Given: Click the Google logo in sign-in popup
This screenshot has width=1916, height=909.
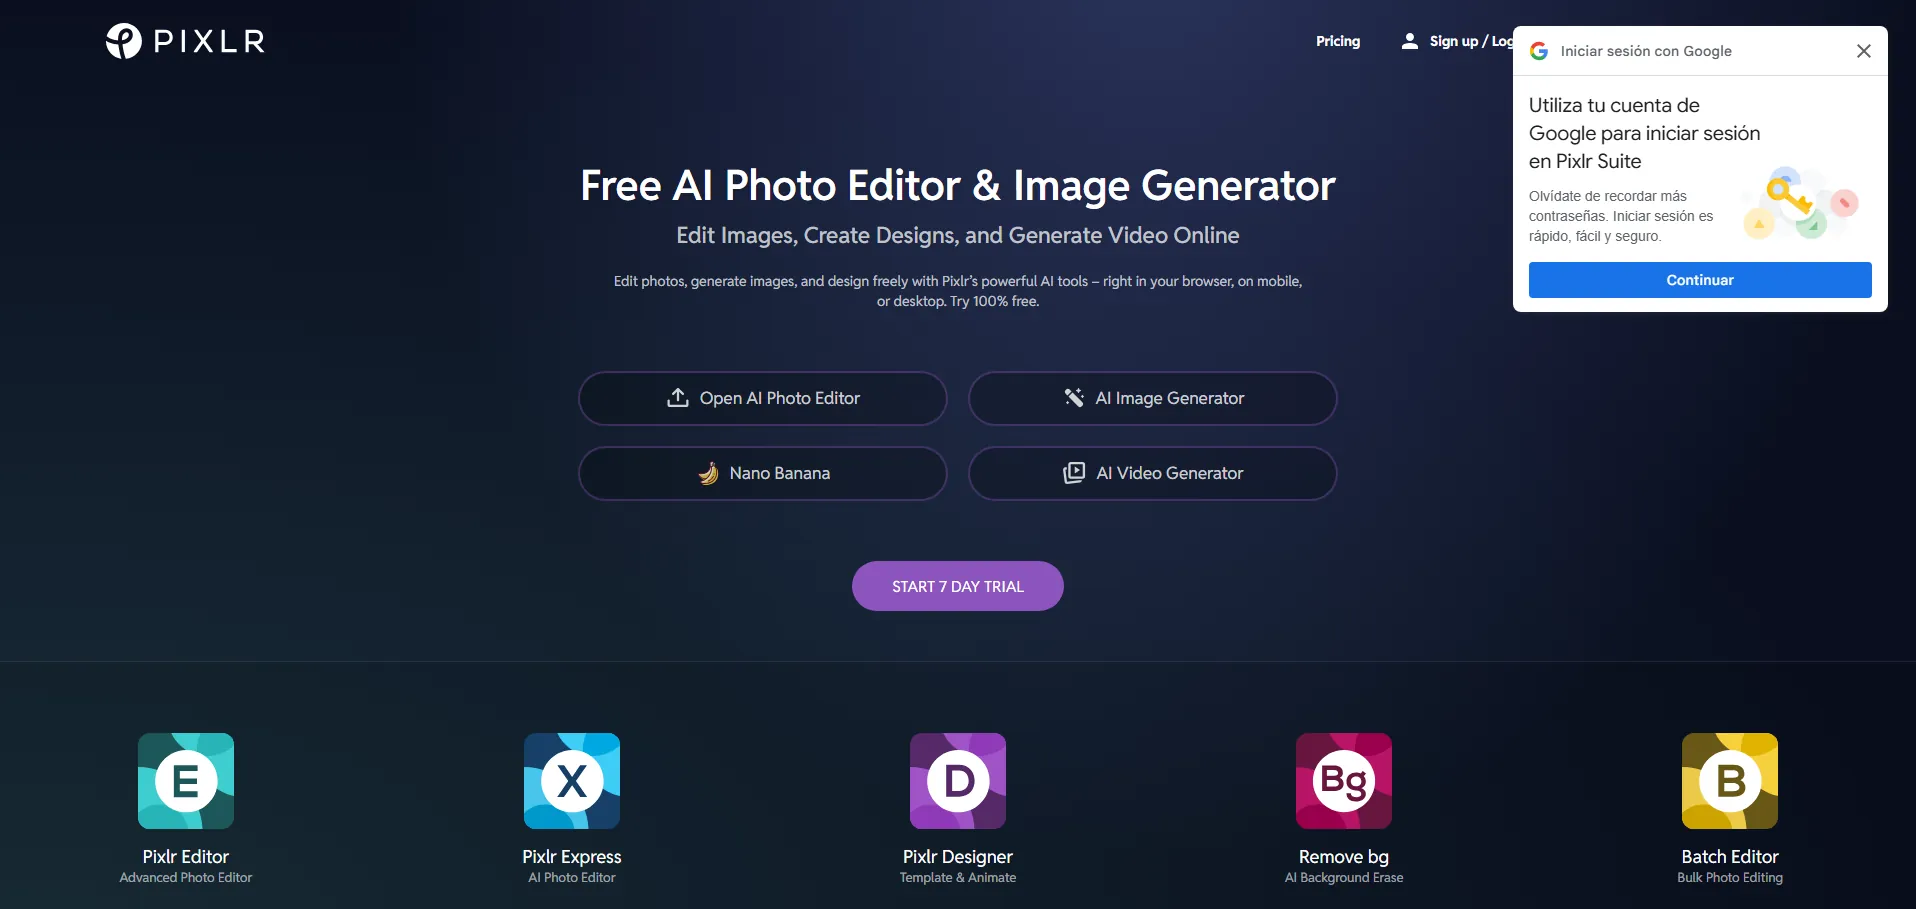Looking at the screenshot, I should 1539,51.
